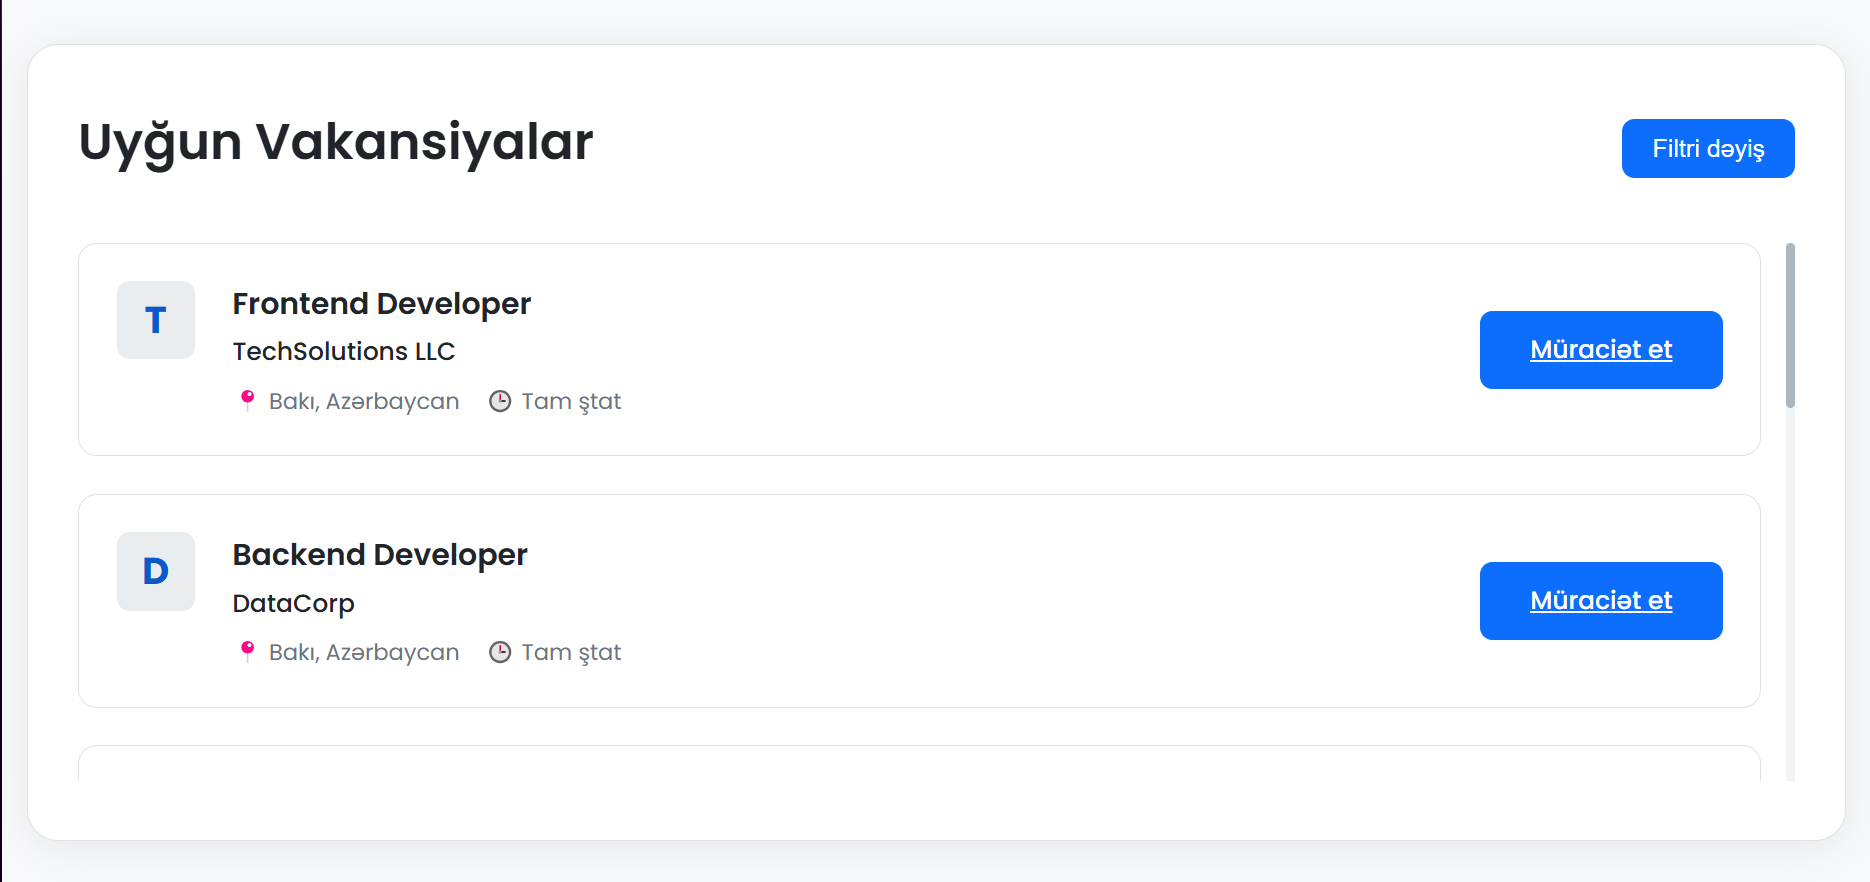Click the Uyğun Vakansiyalar heading
This screenshot has width=1870, height=882.
coord(336,141)
